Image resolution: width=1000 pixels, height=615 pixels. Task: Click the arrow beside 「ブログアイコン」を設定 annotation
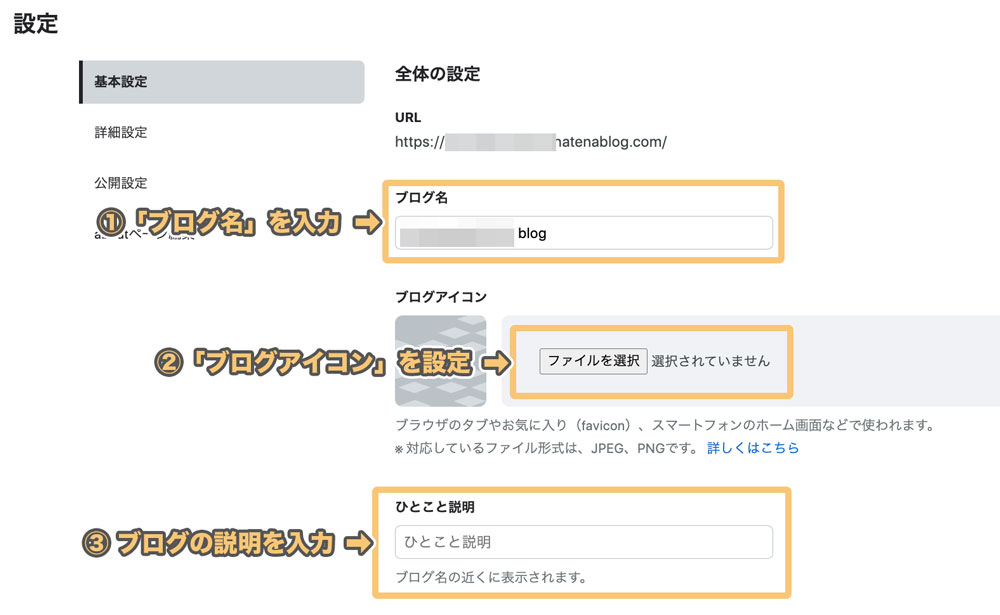[496, 362]
